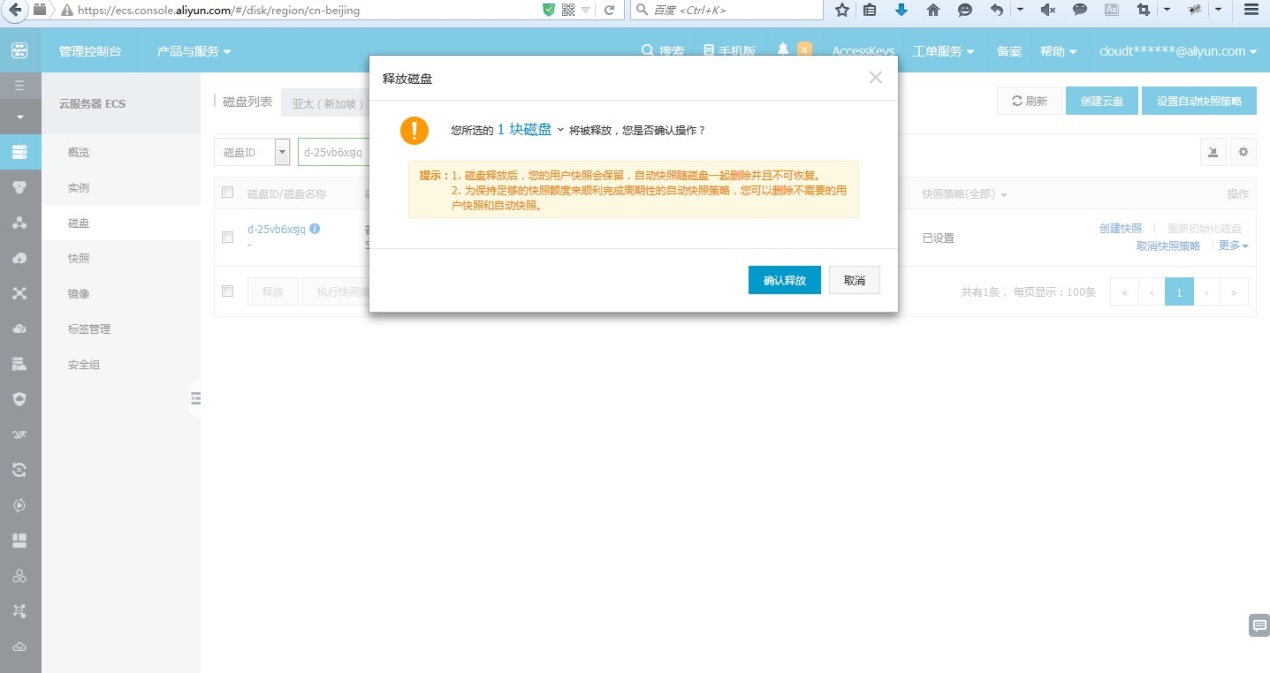The height and width of the screenshot is (673, 1270).
Task: Click the search magnifier icon in header
Action: pyautogui.click(x=647, y=51)
